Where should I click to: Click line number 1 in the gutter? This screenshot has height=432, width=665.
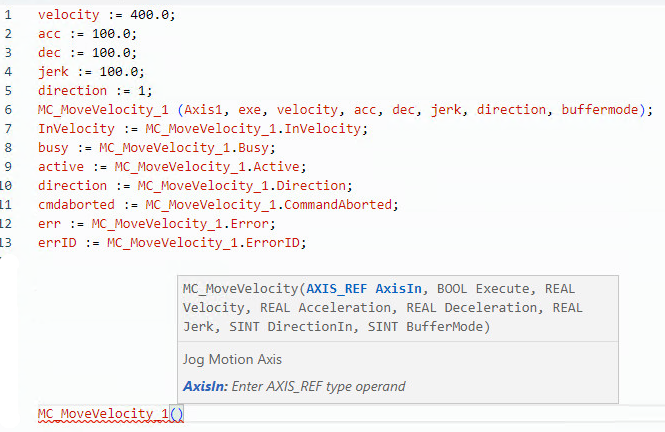pyautogui.click(x=8, y=16)
